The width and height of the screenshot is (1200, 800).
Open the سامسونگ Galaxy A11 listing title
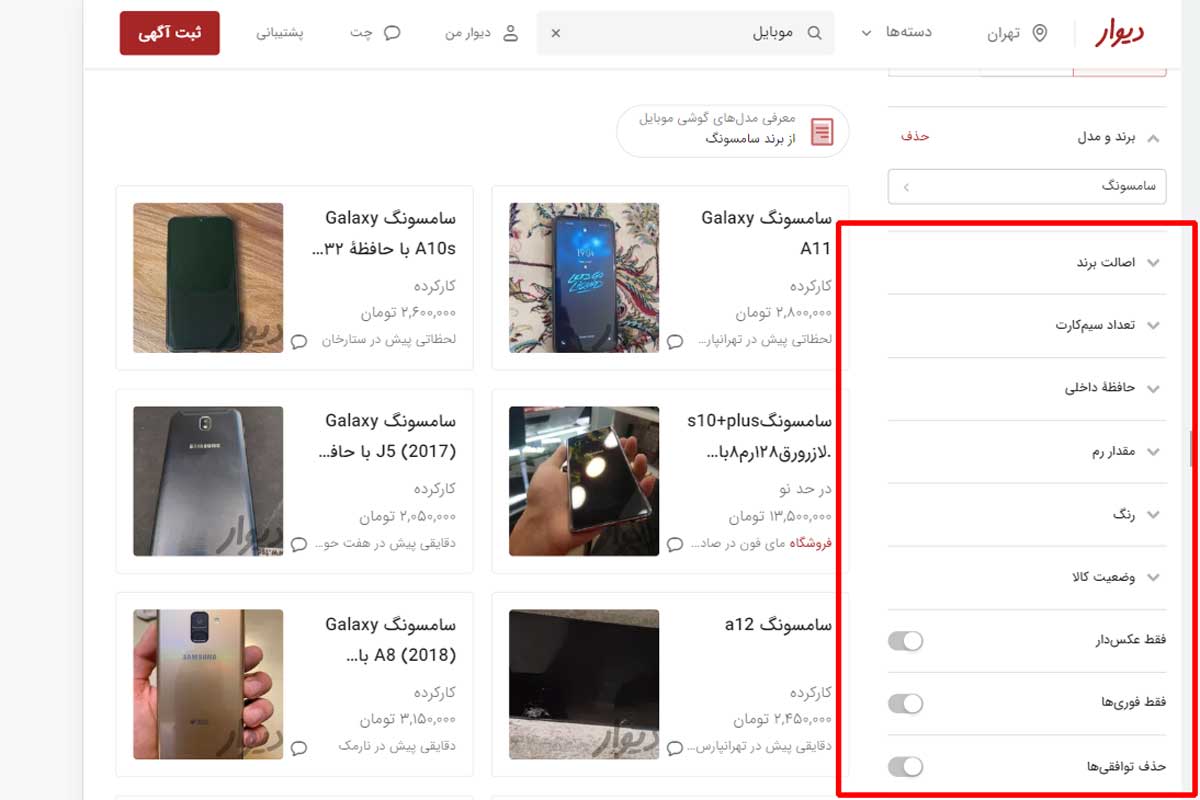(767, 233)
